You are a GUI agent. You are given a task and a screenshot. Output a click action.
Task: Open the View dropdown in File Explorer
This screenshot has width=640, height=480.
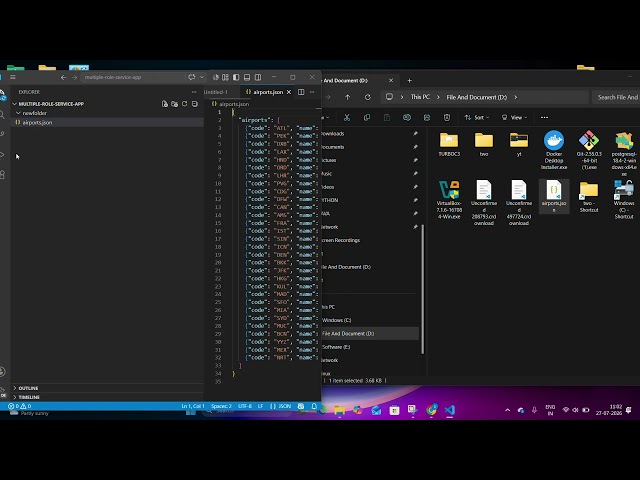tap(514, 118)
